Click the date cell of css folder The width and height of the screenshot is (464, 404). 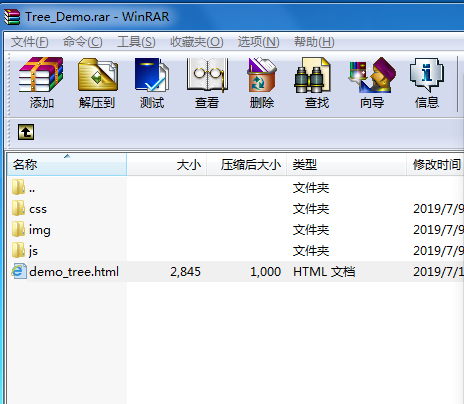[438, 209]
